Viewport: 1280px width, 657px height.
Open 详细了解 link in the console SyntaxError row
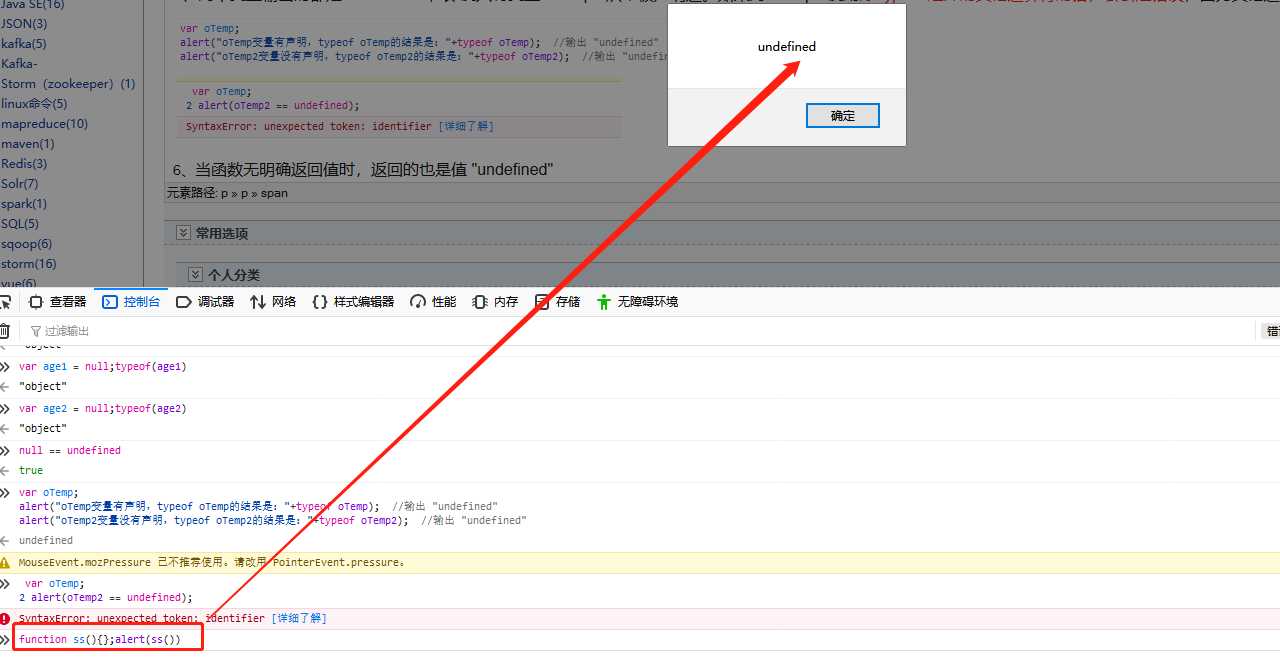[299, 619]
